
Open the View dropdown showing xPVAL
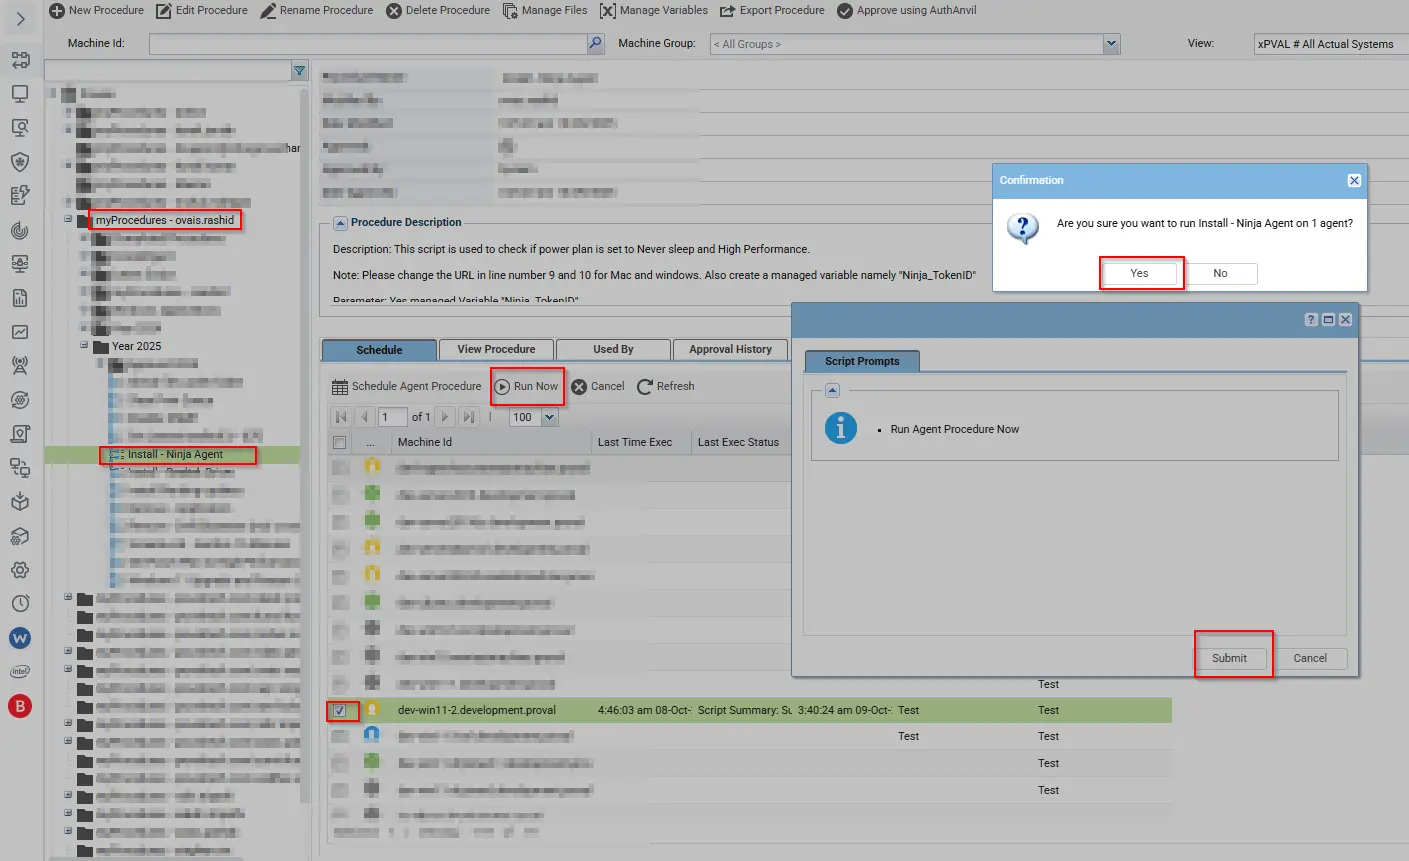pos(1331,44)
